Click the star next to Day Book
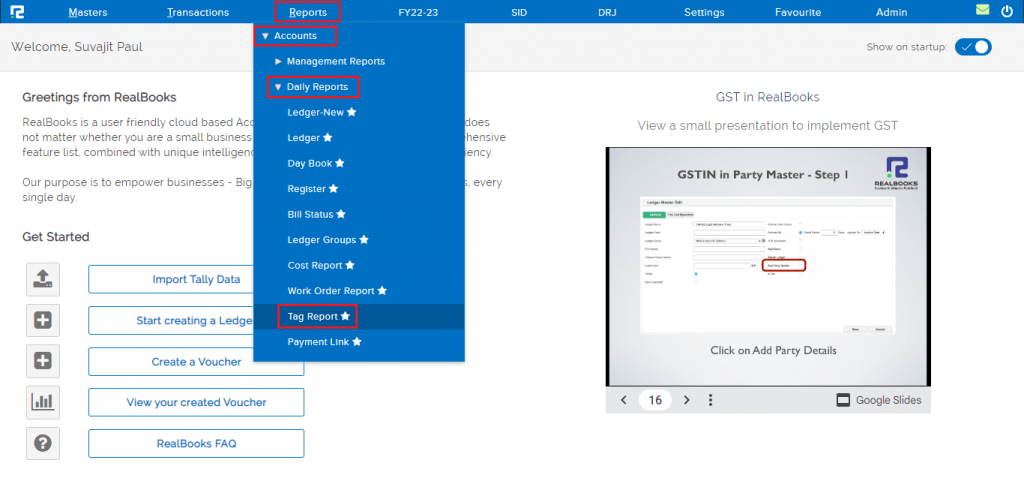The height and width of the screenshot is (493, 1024). click(x=340, y=163)
